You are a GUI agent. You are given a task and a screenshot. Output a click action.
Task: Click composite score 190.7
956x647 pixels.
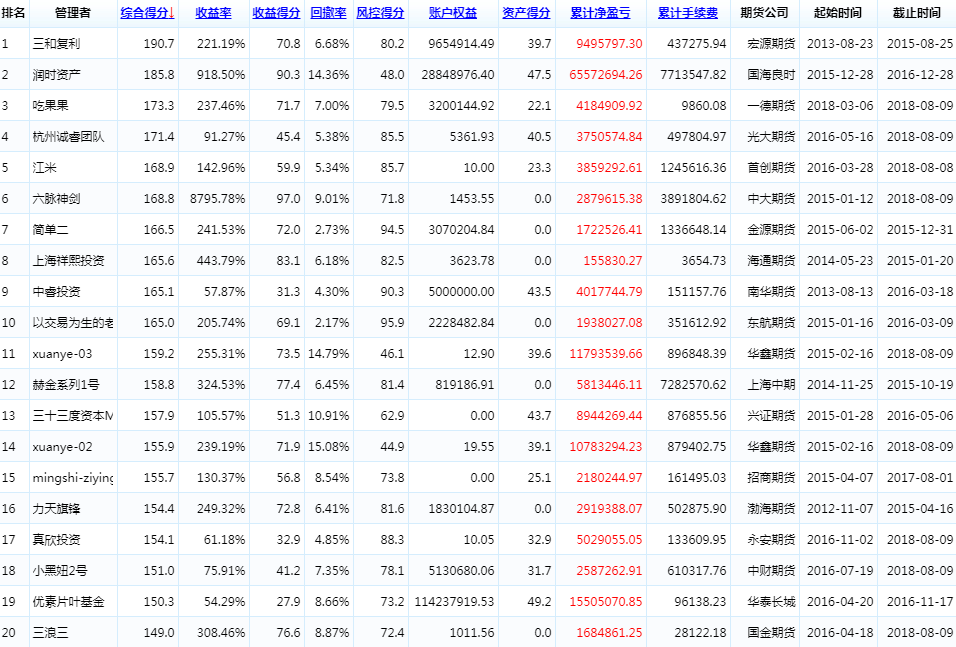point(159,44)
